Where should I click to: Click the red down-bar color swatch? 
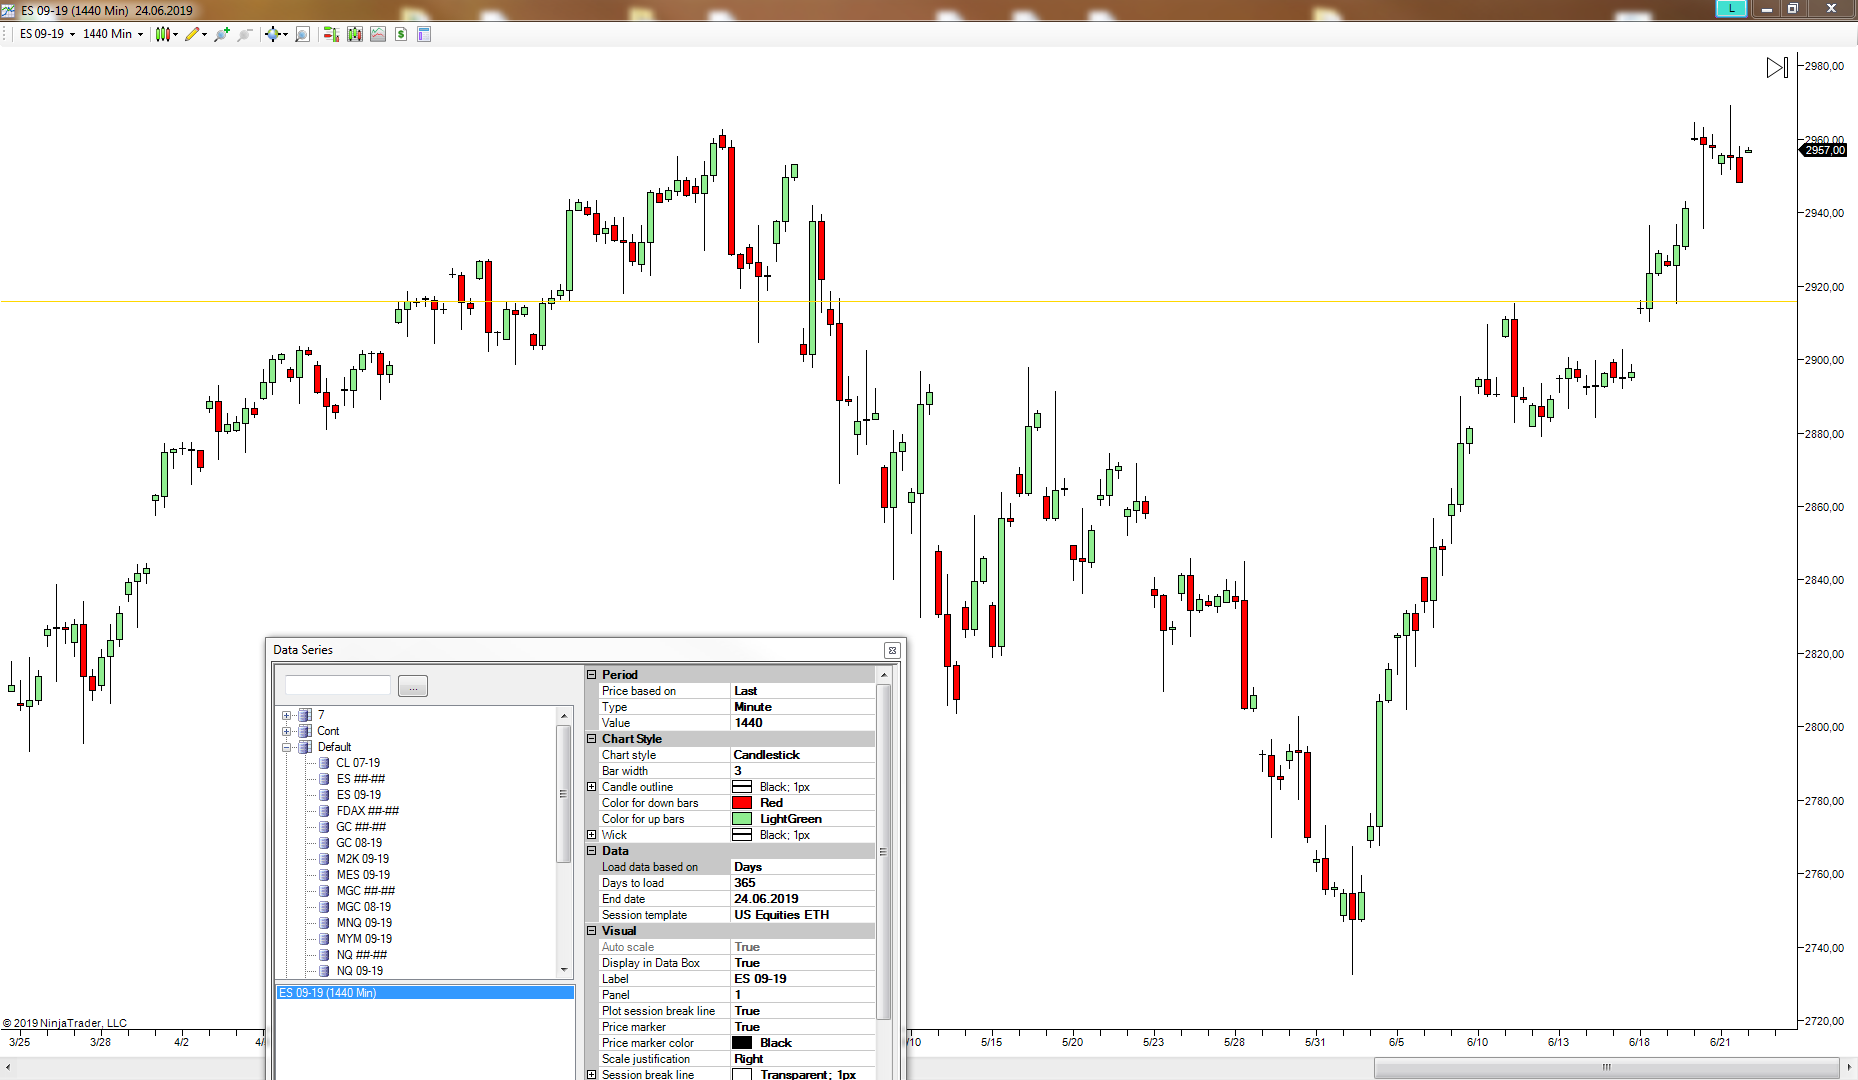pos(742,803)
